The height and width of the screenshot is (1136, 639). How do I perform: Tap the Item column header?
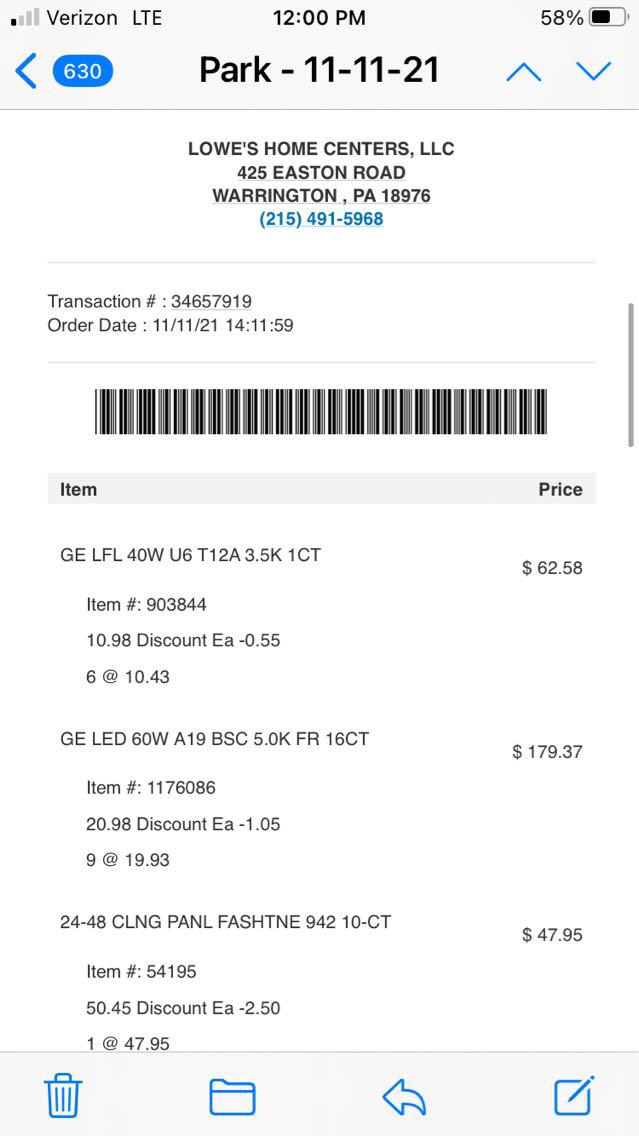(78, 489)
